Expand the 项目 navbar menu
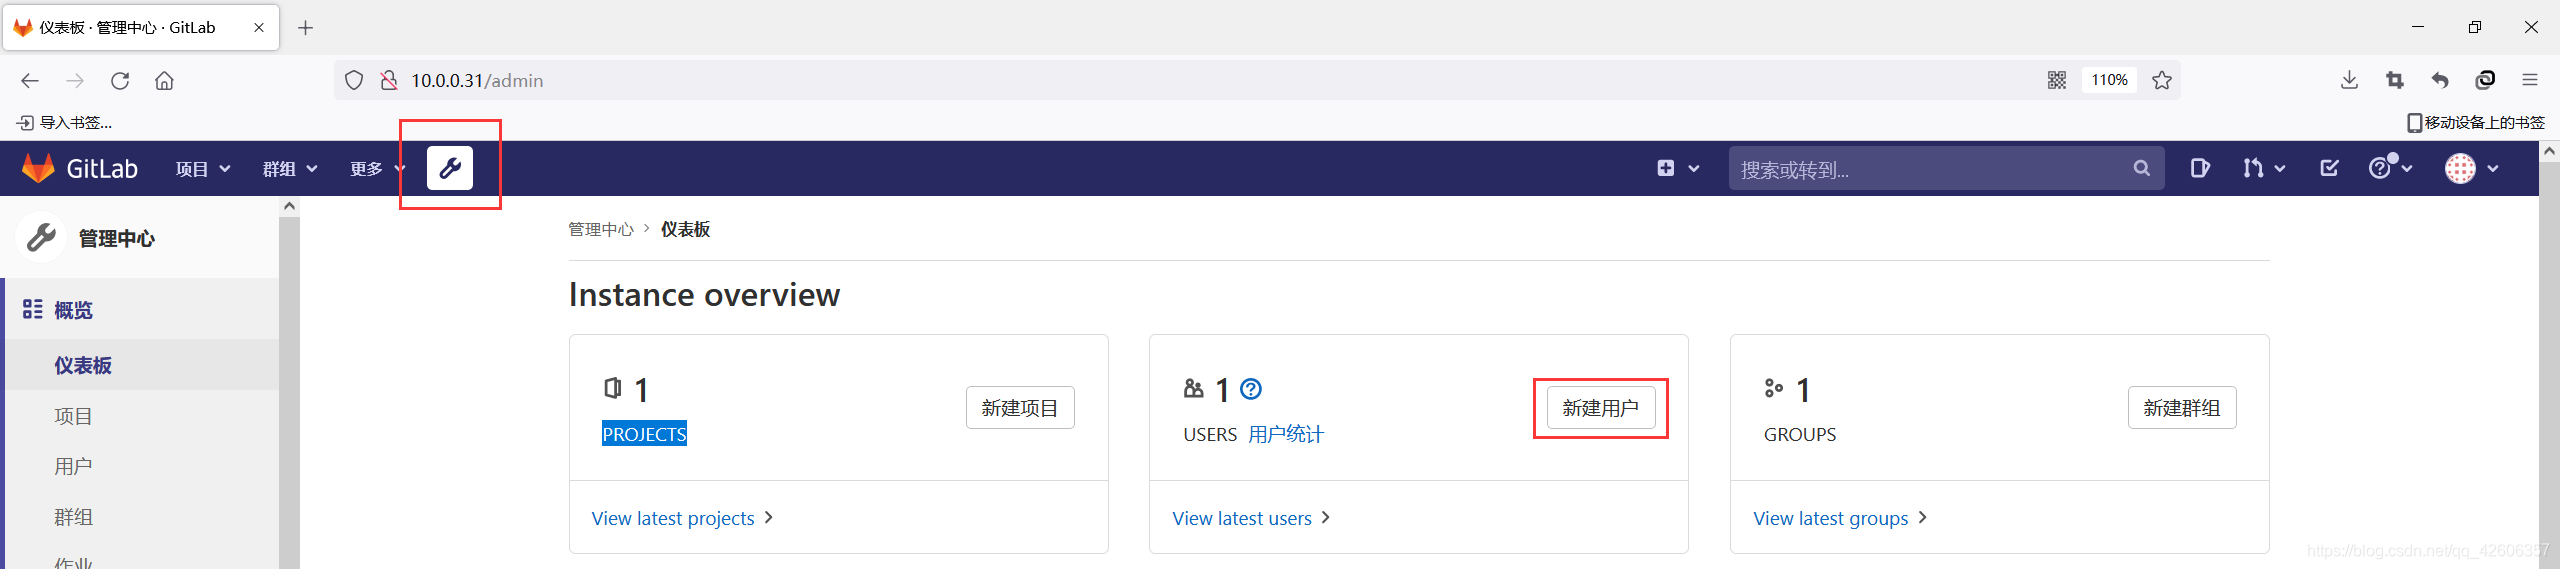The width and height of the screenshot is (2560, 569). (203, 169)
